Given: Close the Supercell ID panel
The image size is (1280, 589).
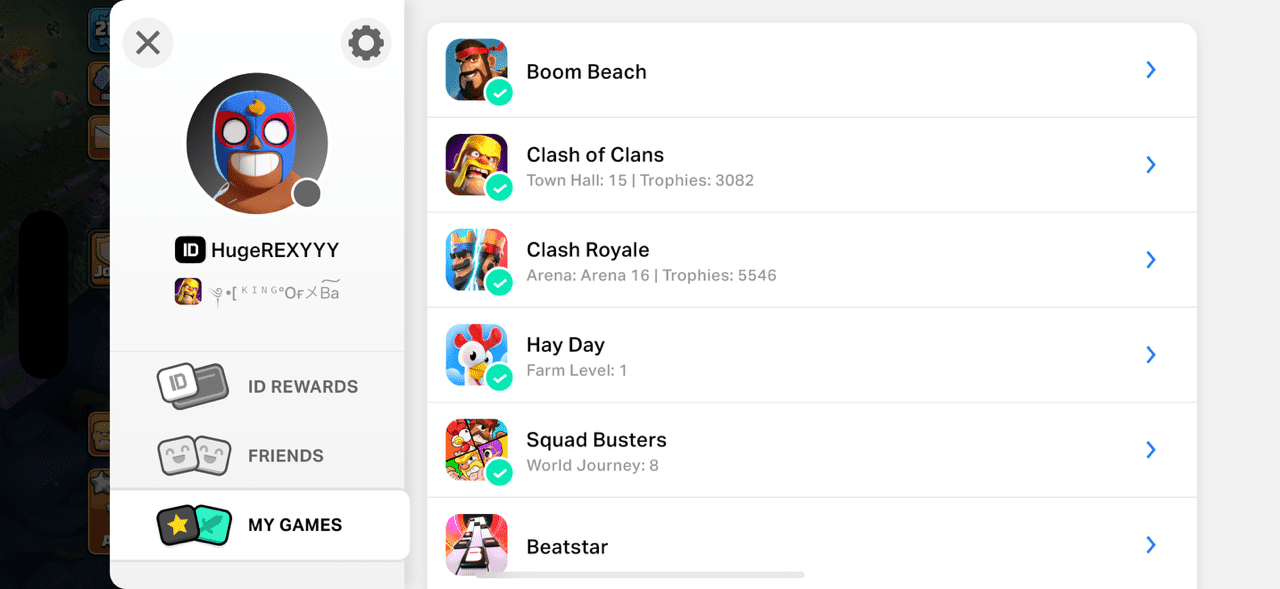Looking at the screenshot, I should [x=148, y=43].
